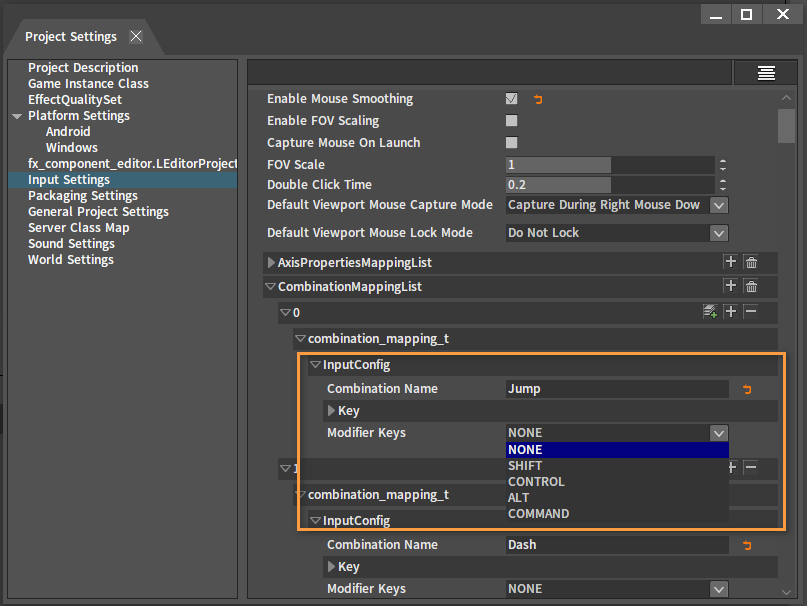
Task: Open Server Class Map
Action: click(x=79, y=228)
